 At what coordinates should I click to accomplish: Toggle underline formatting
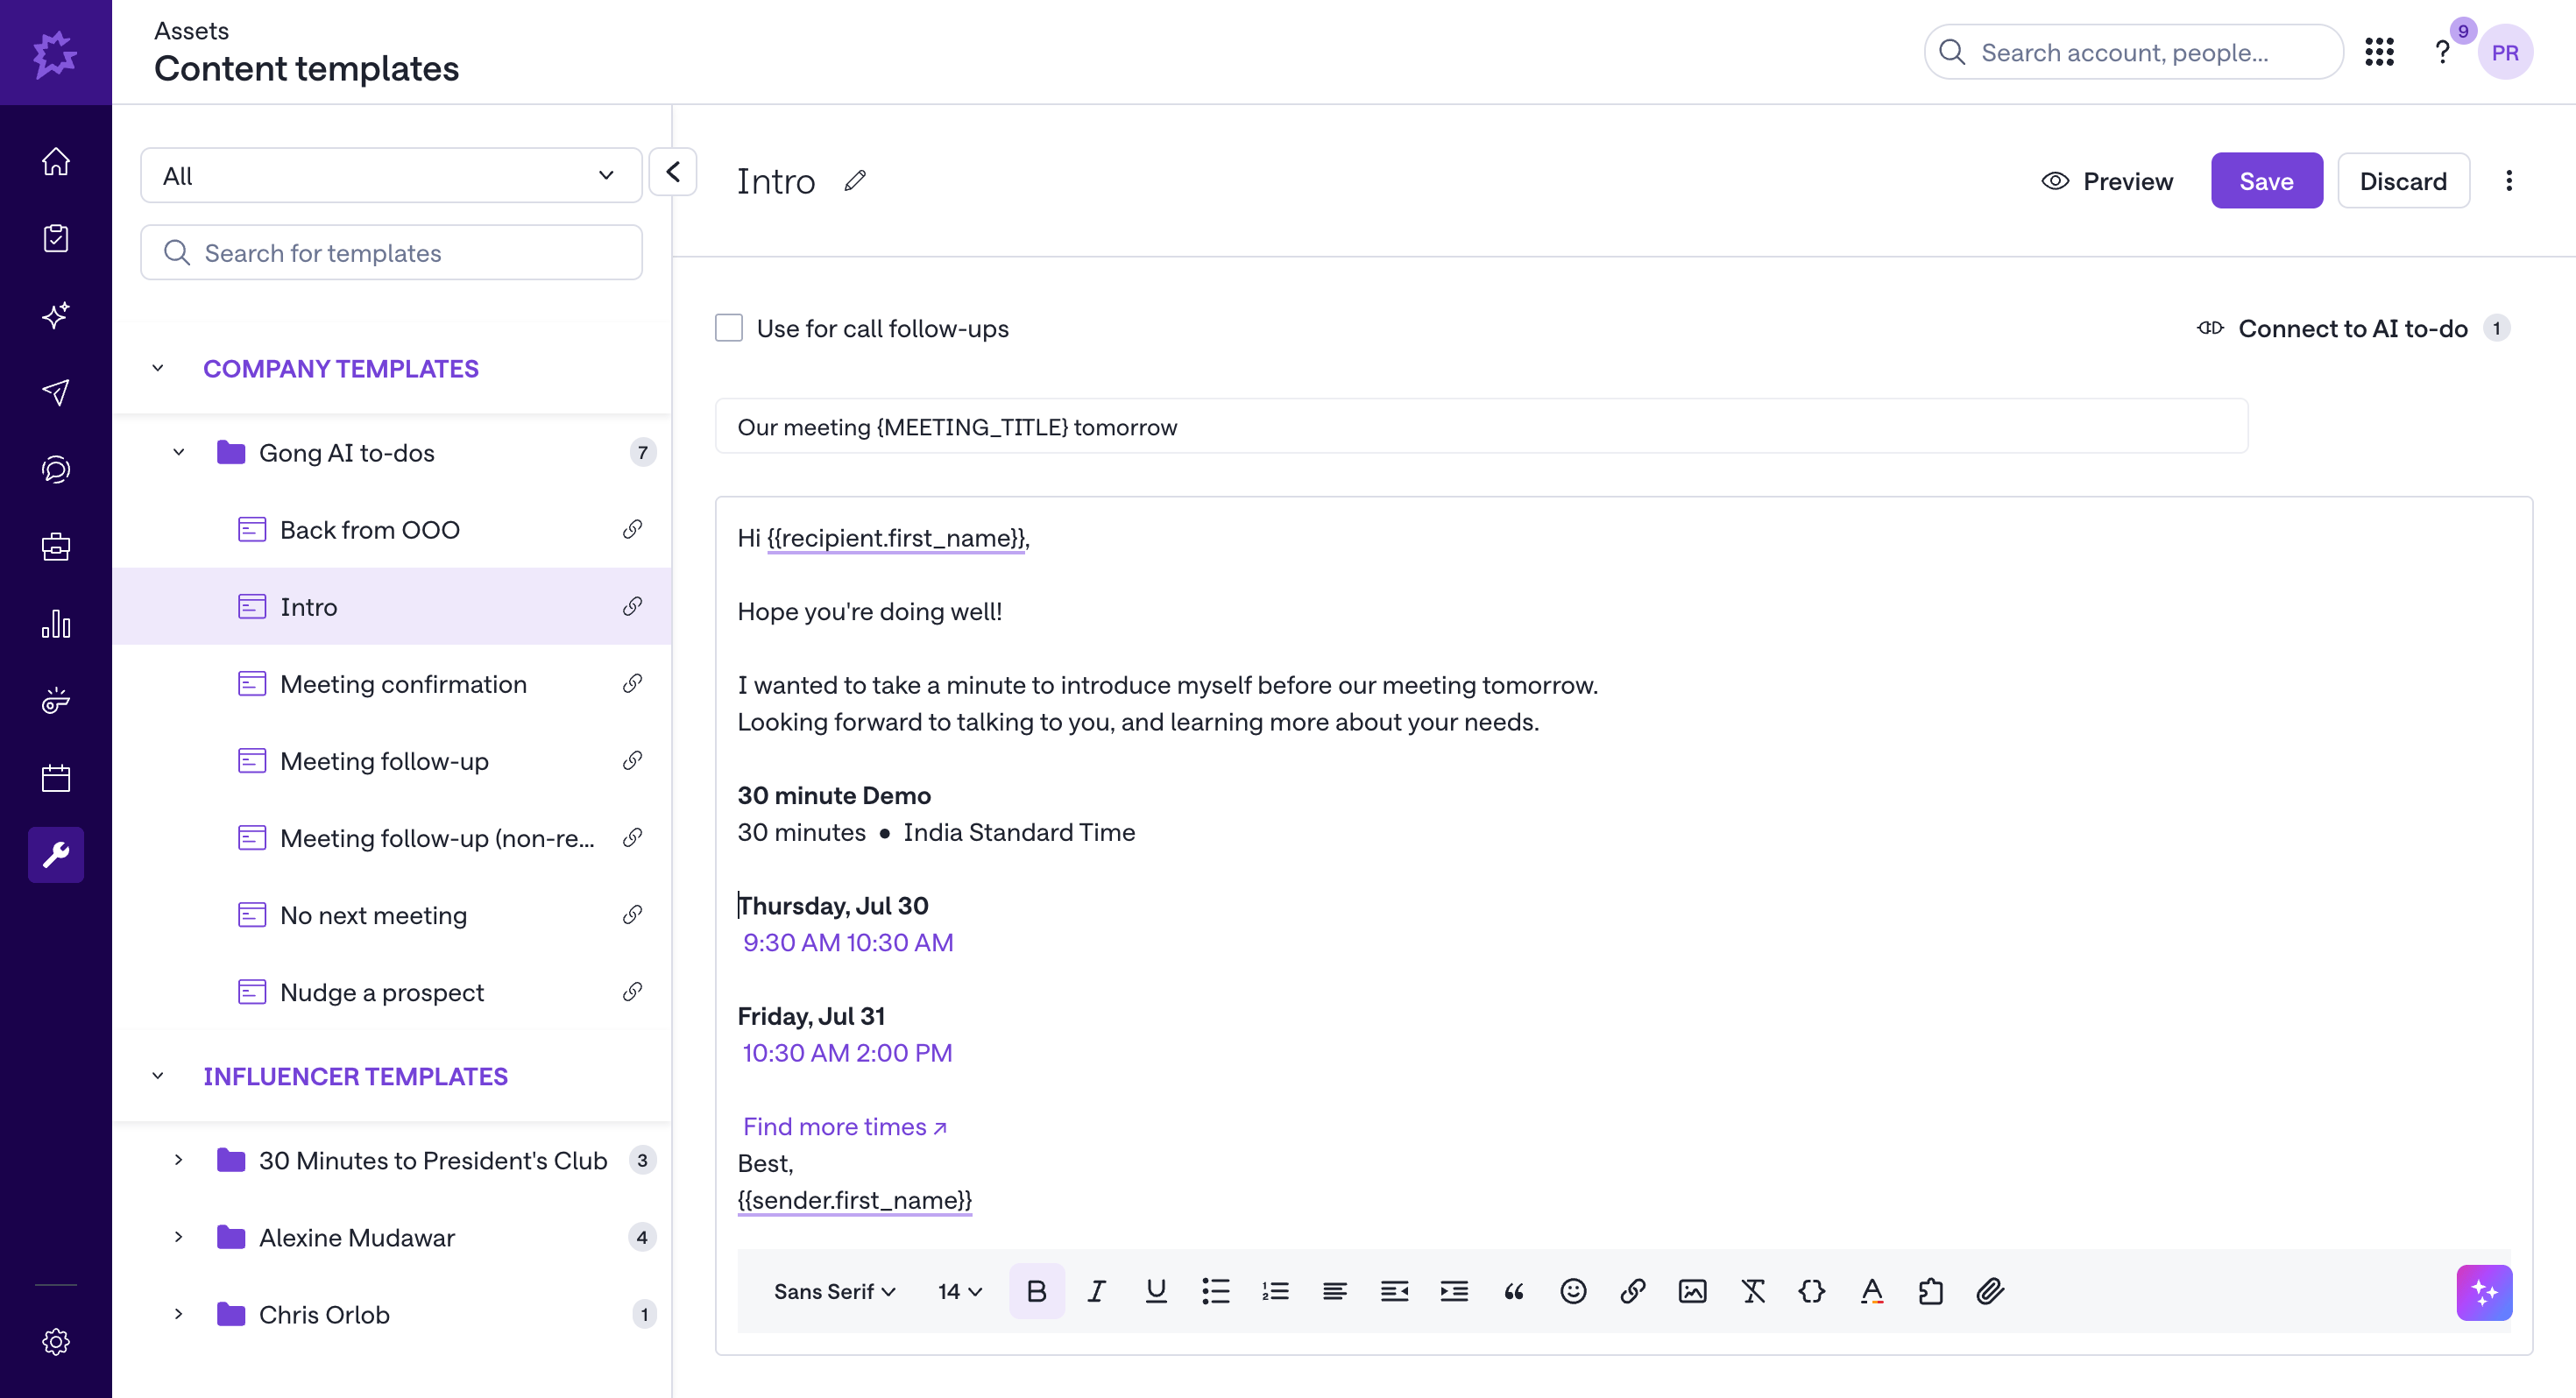click(1156, 1291)
